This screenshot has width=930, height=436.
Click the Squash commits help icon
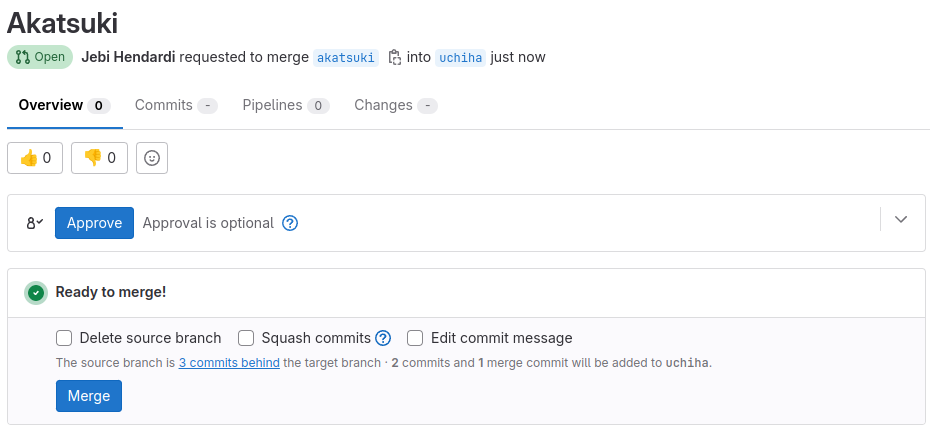tap(383, 338)
